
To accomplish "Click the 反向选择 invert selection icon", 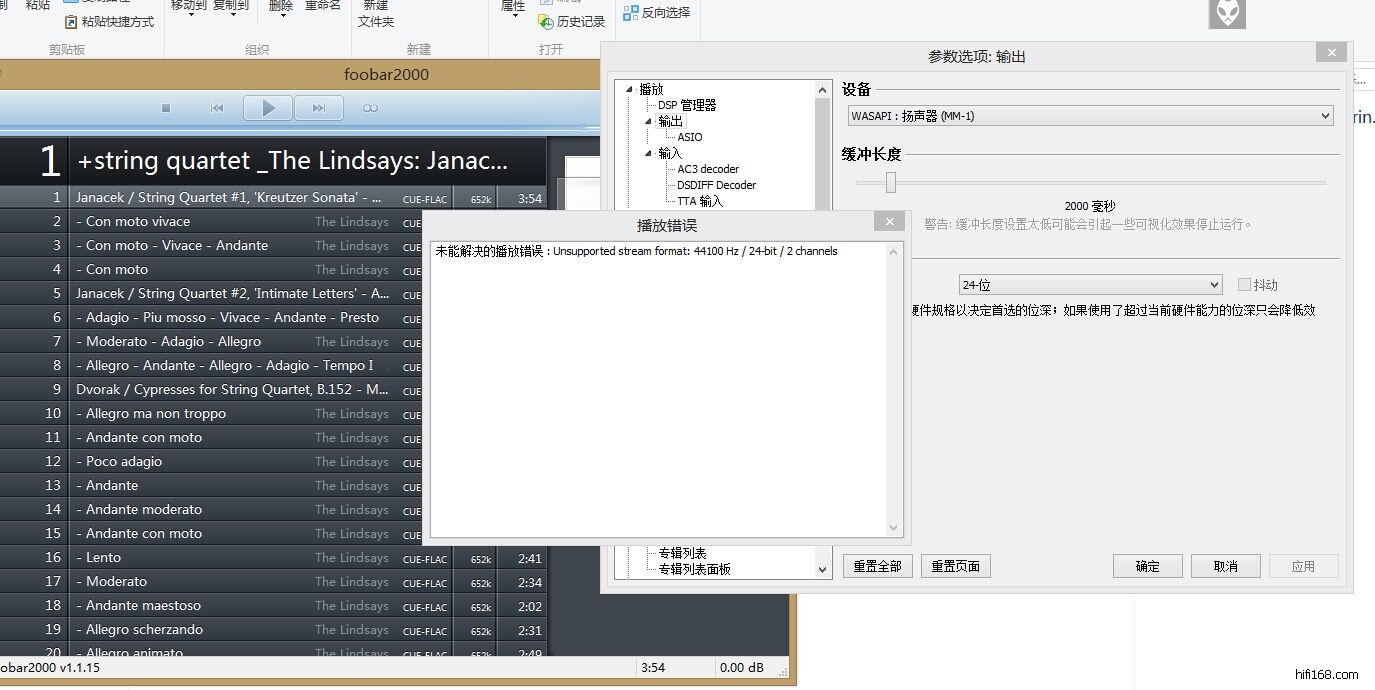I will point(631,13).
